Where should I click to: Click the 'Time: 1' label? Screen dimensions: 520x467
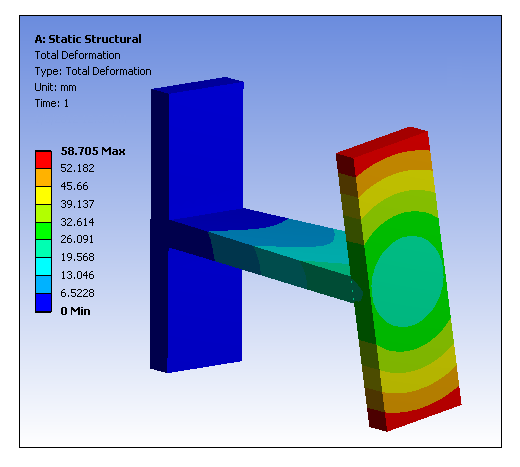click(x=51, y=103)
